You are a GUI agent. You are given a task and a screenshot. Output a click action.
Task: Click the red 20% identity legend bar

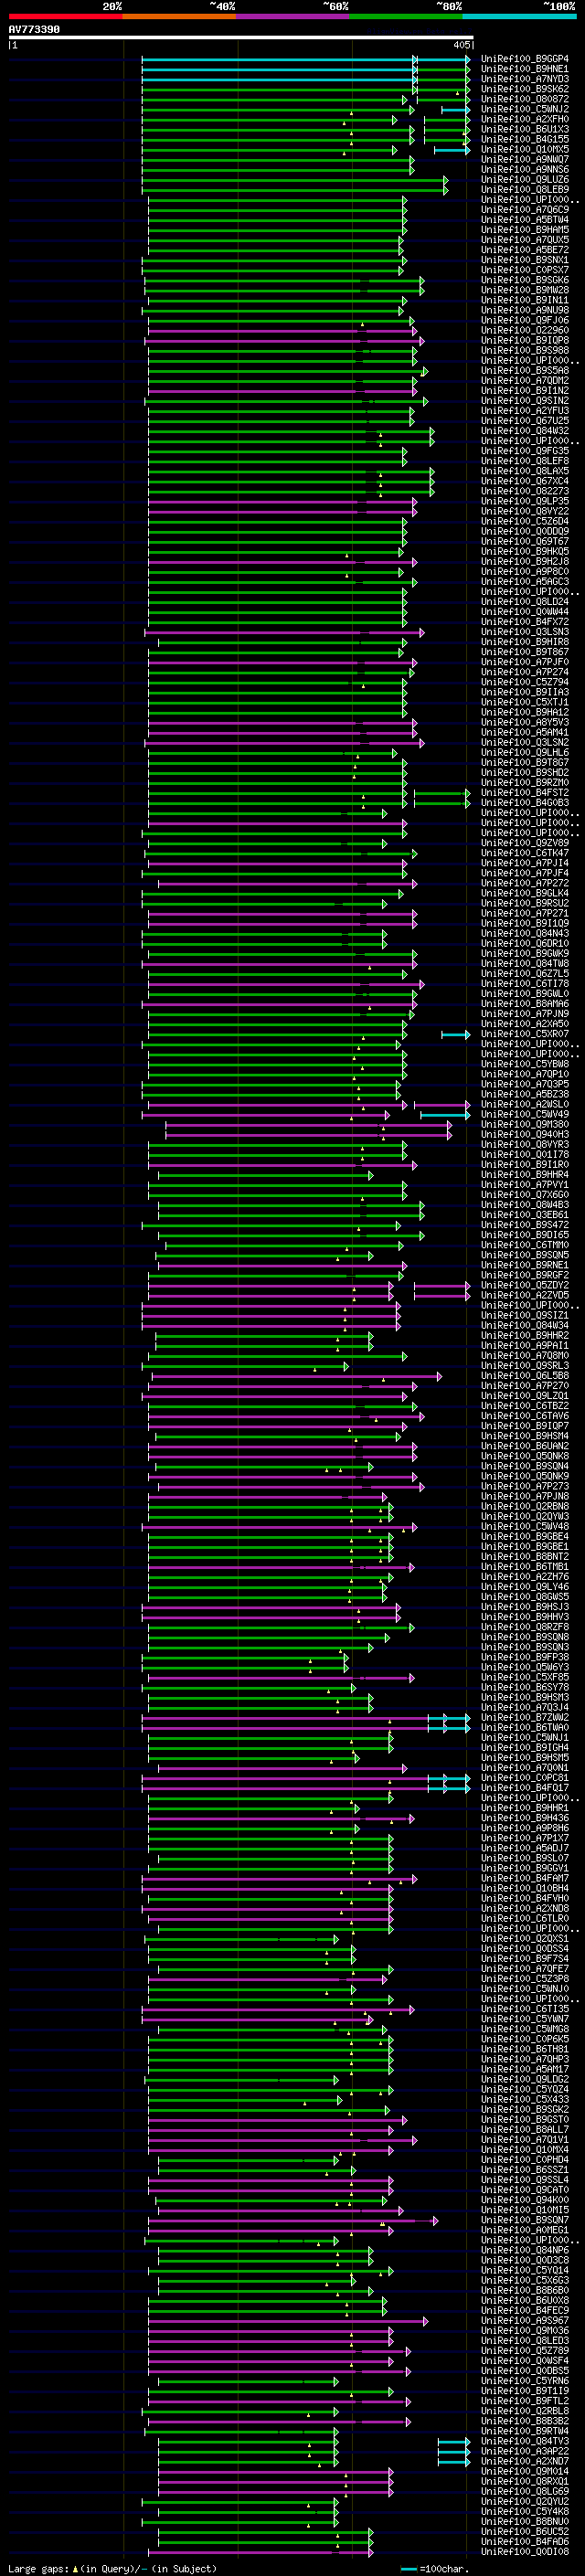point(65,16)
